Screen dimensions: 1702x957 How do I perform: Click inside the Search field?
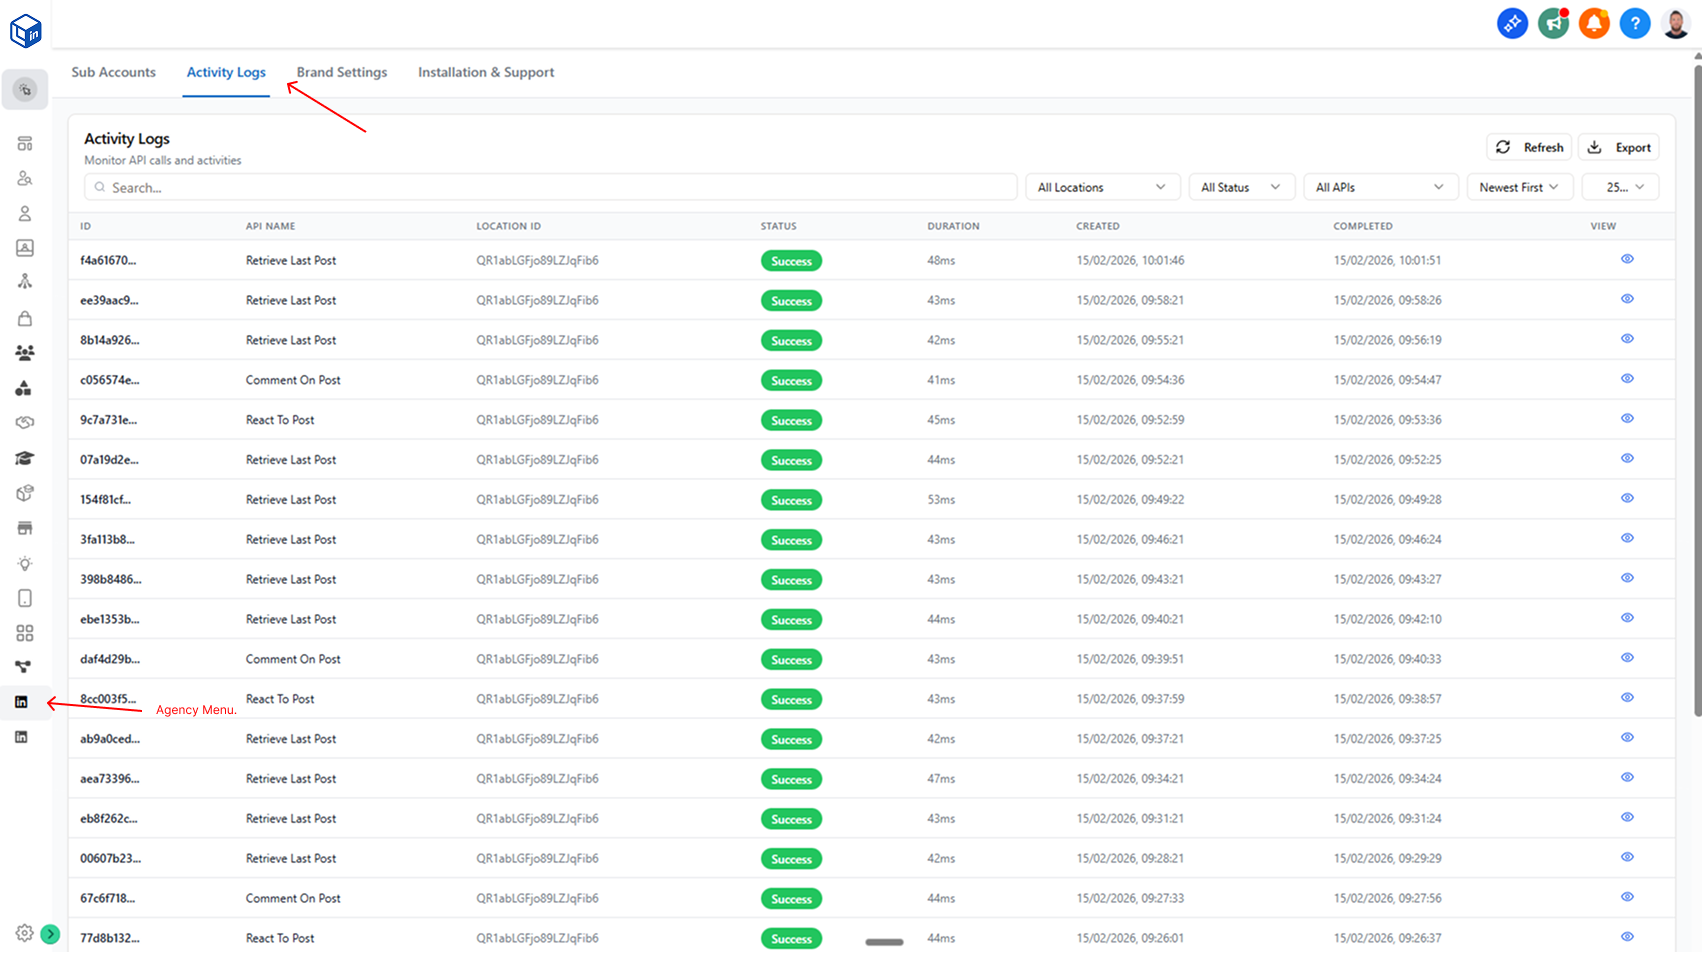tap(550, 186)
